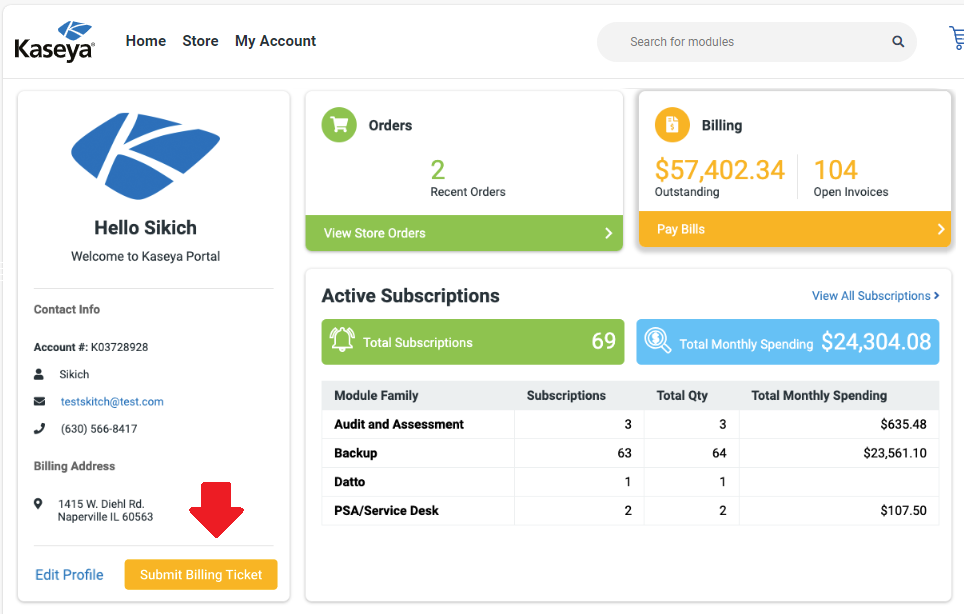Click the shopping cart icon
Image resolution: width=964 pixels, height=614 pixels.
[x=956, y=39]
